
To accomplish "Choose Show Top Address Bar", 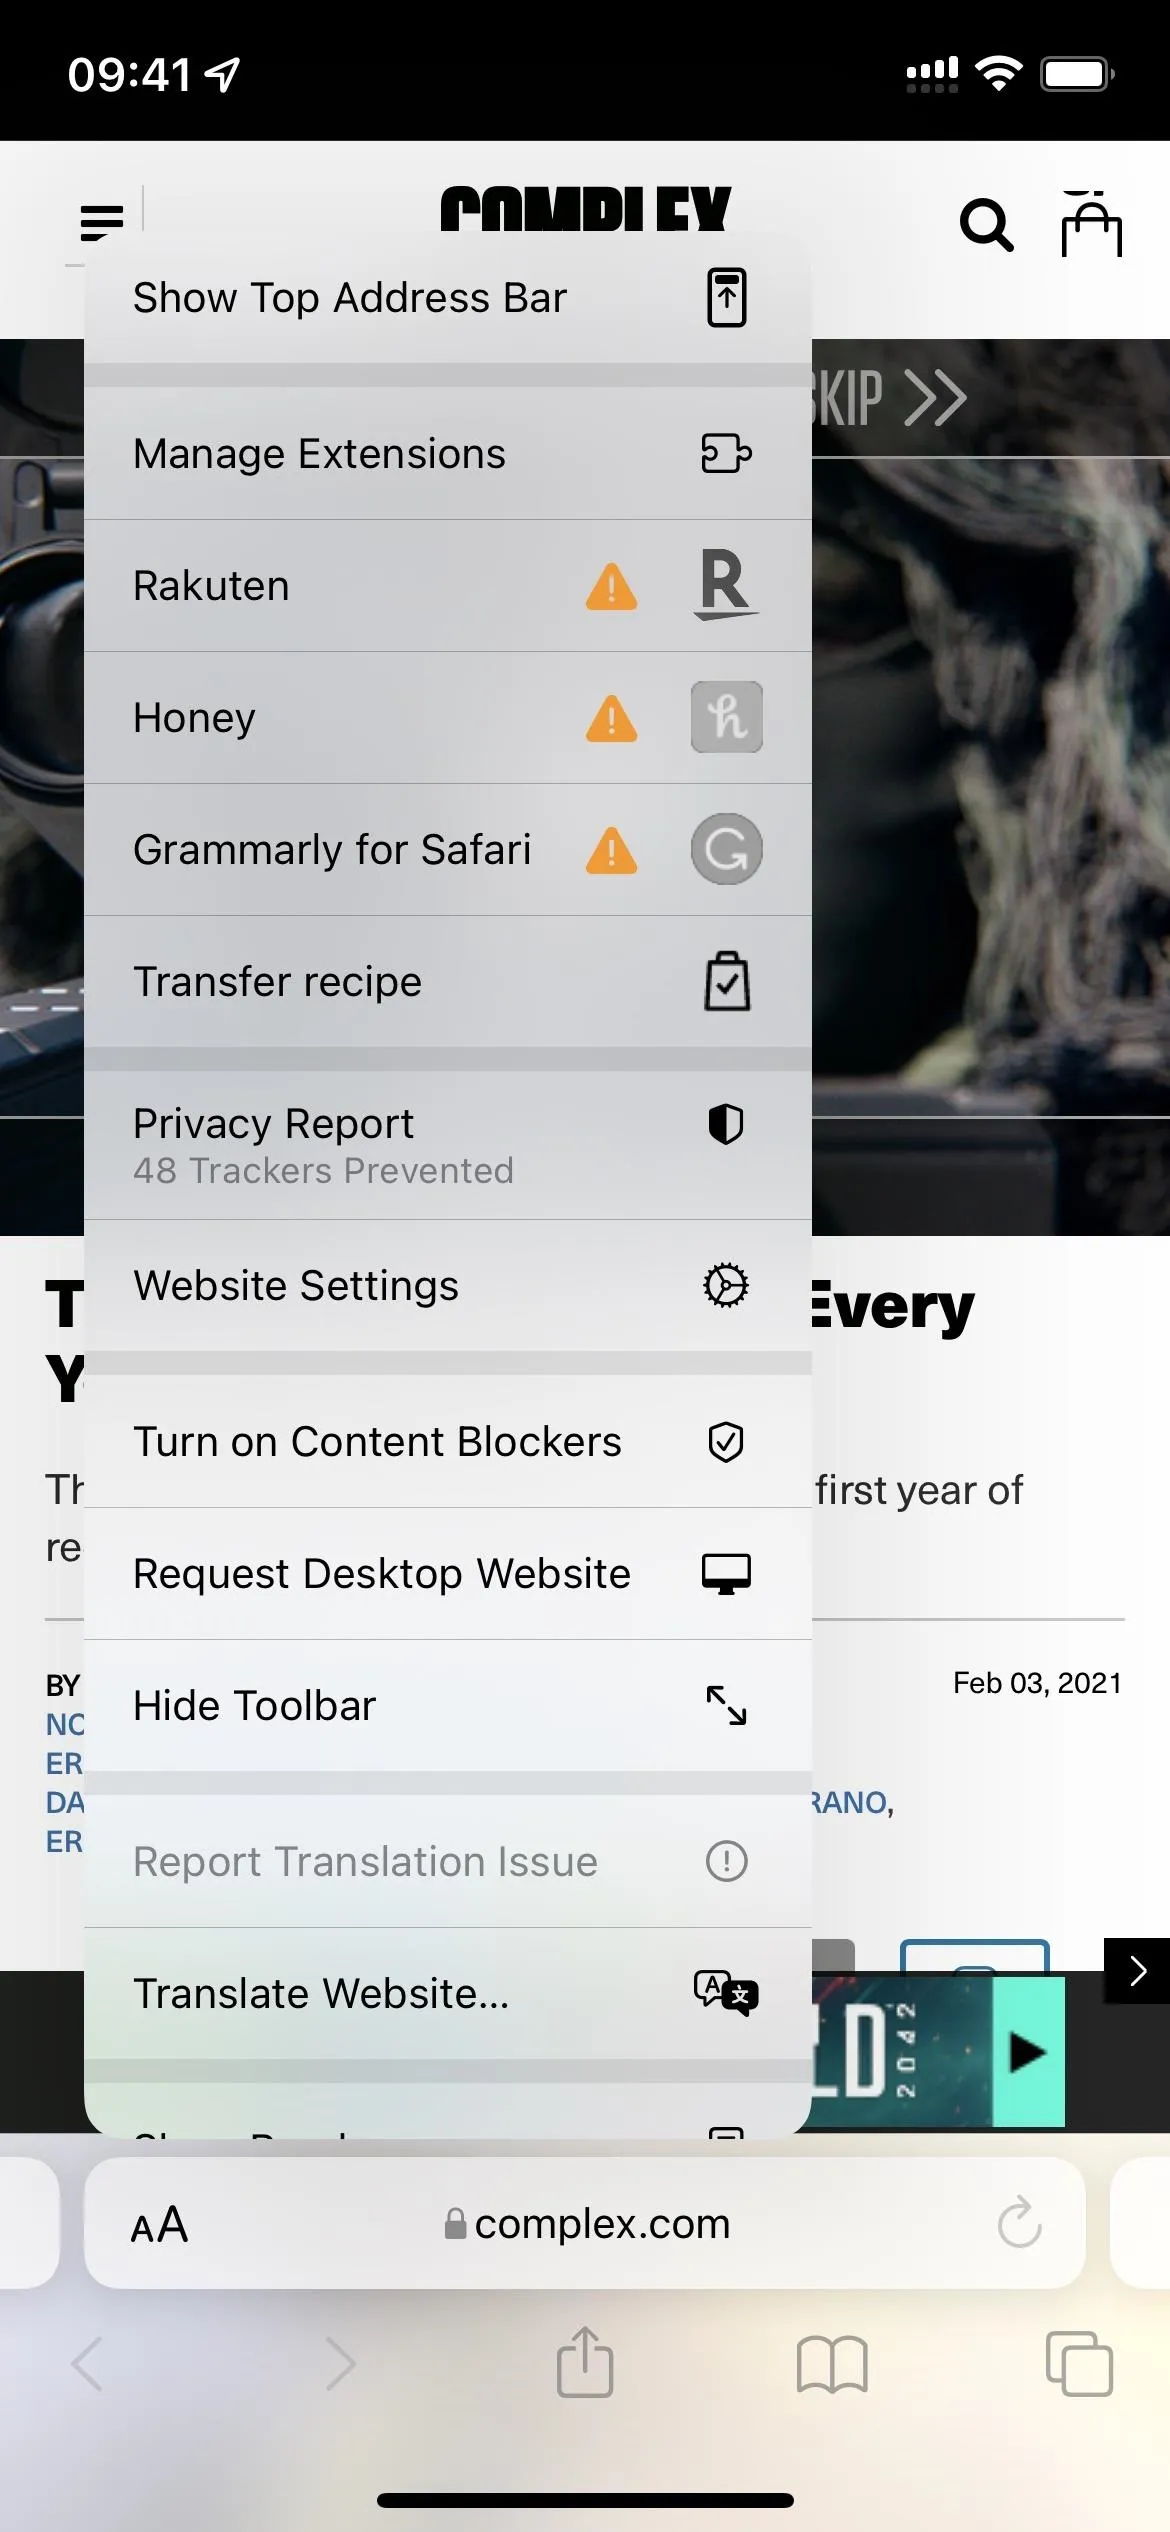I will click(448, 298).
